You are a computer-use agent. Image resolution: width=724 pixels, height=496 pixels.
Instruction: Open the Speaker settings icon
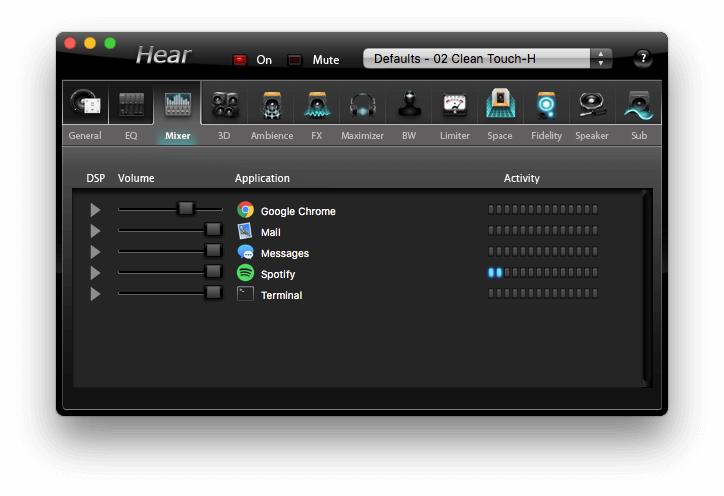coord(592,105)
